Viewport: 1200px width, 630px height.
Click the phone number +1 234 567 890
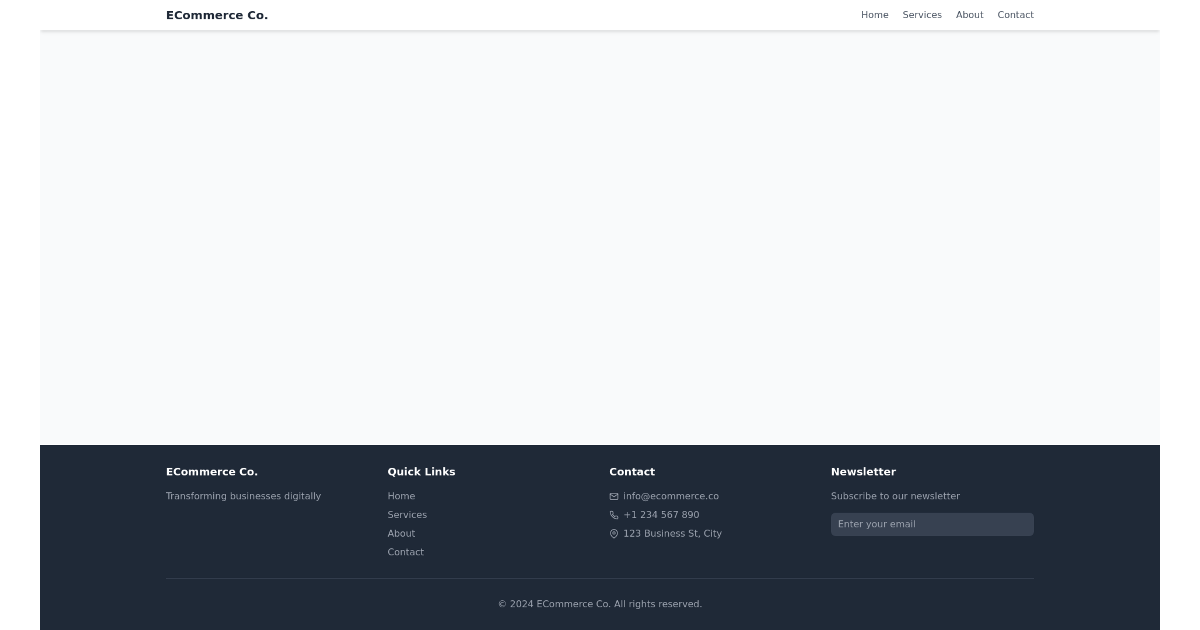[661, 515]
